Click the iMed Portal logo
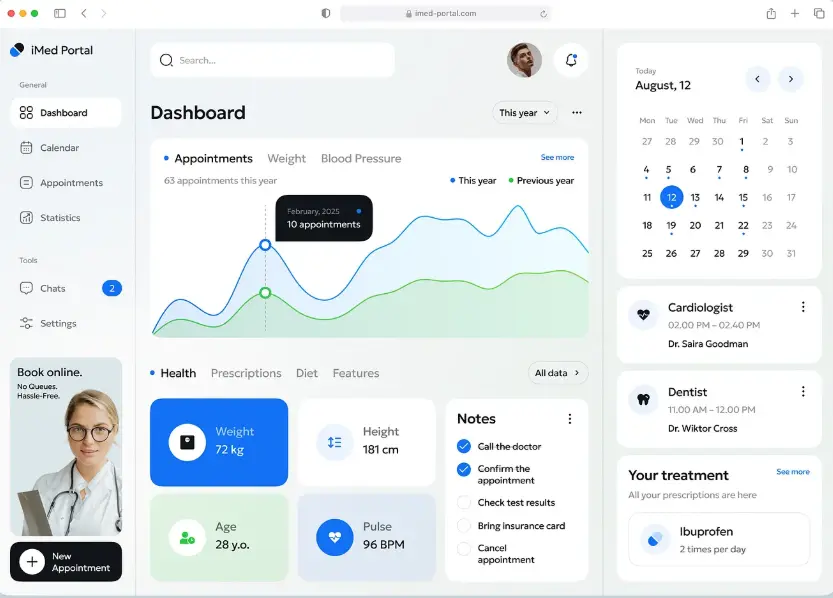Viewport: 833px width, 598px height. pyautogui.click(x=52, y=49)
